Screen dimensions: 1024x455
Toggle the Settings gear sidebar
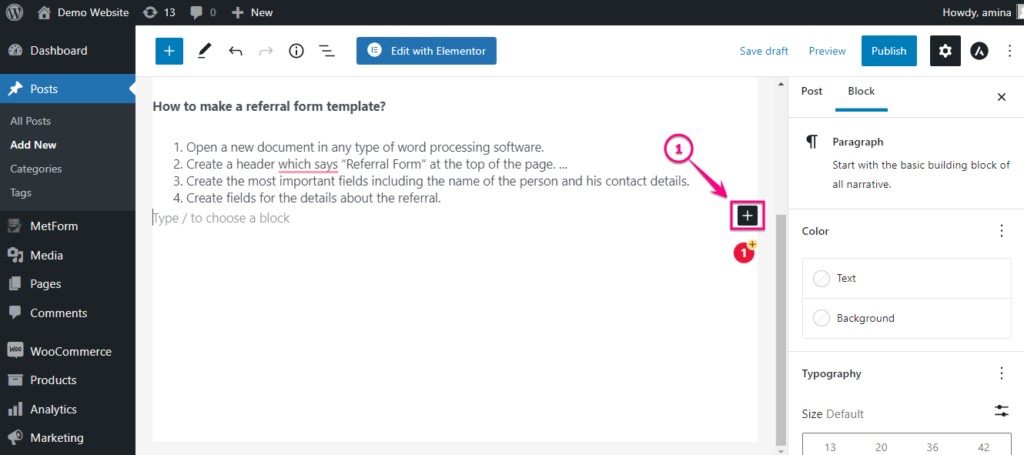(945, 51)
